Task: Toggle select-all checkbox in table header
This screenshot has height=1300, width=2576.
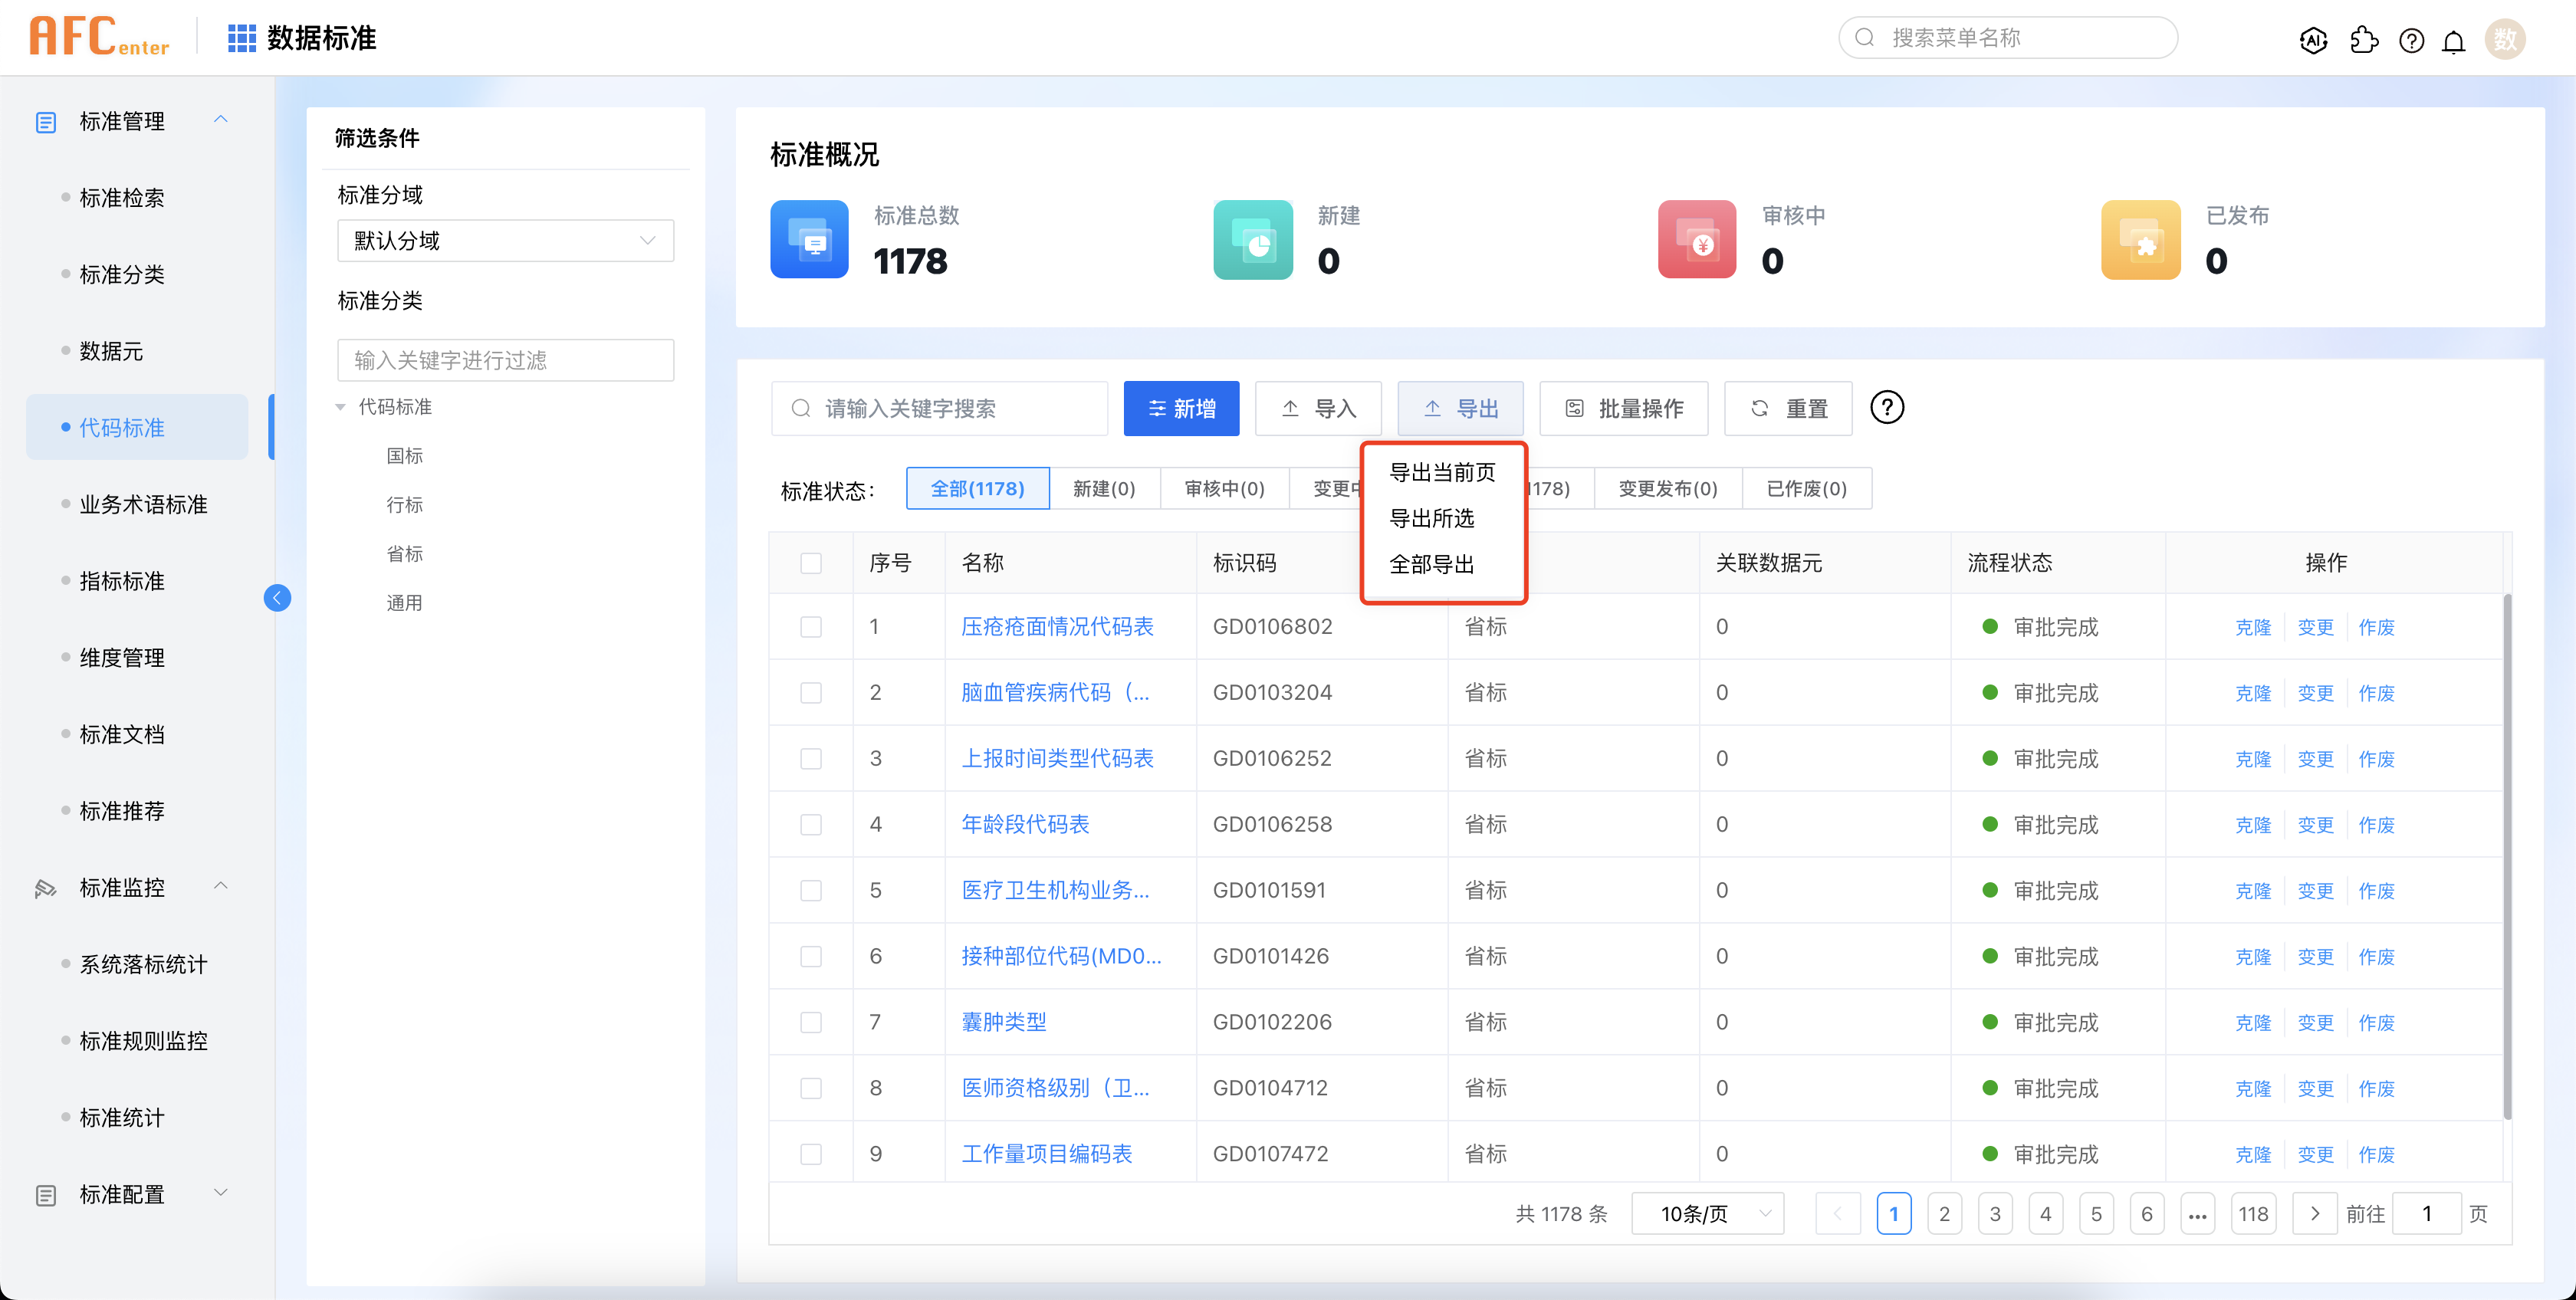Action: coord(811,563)
